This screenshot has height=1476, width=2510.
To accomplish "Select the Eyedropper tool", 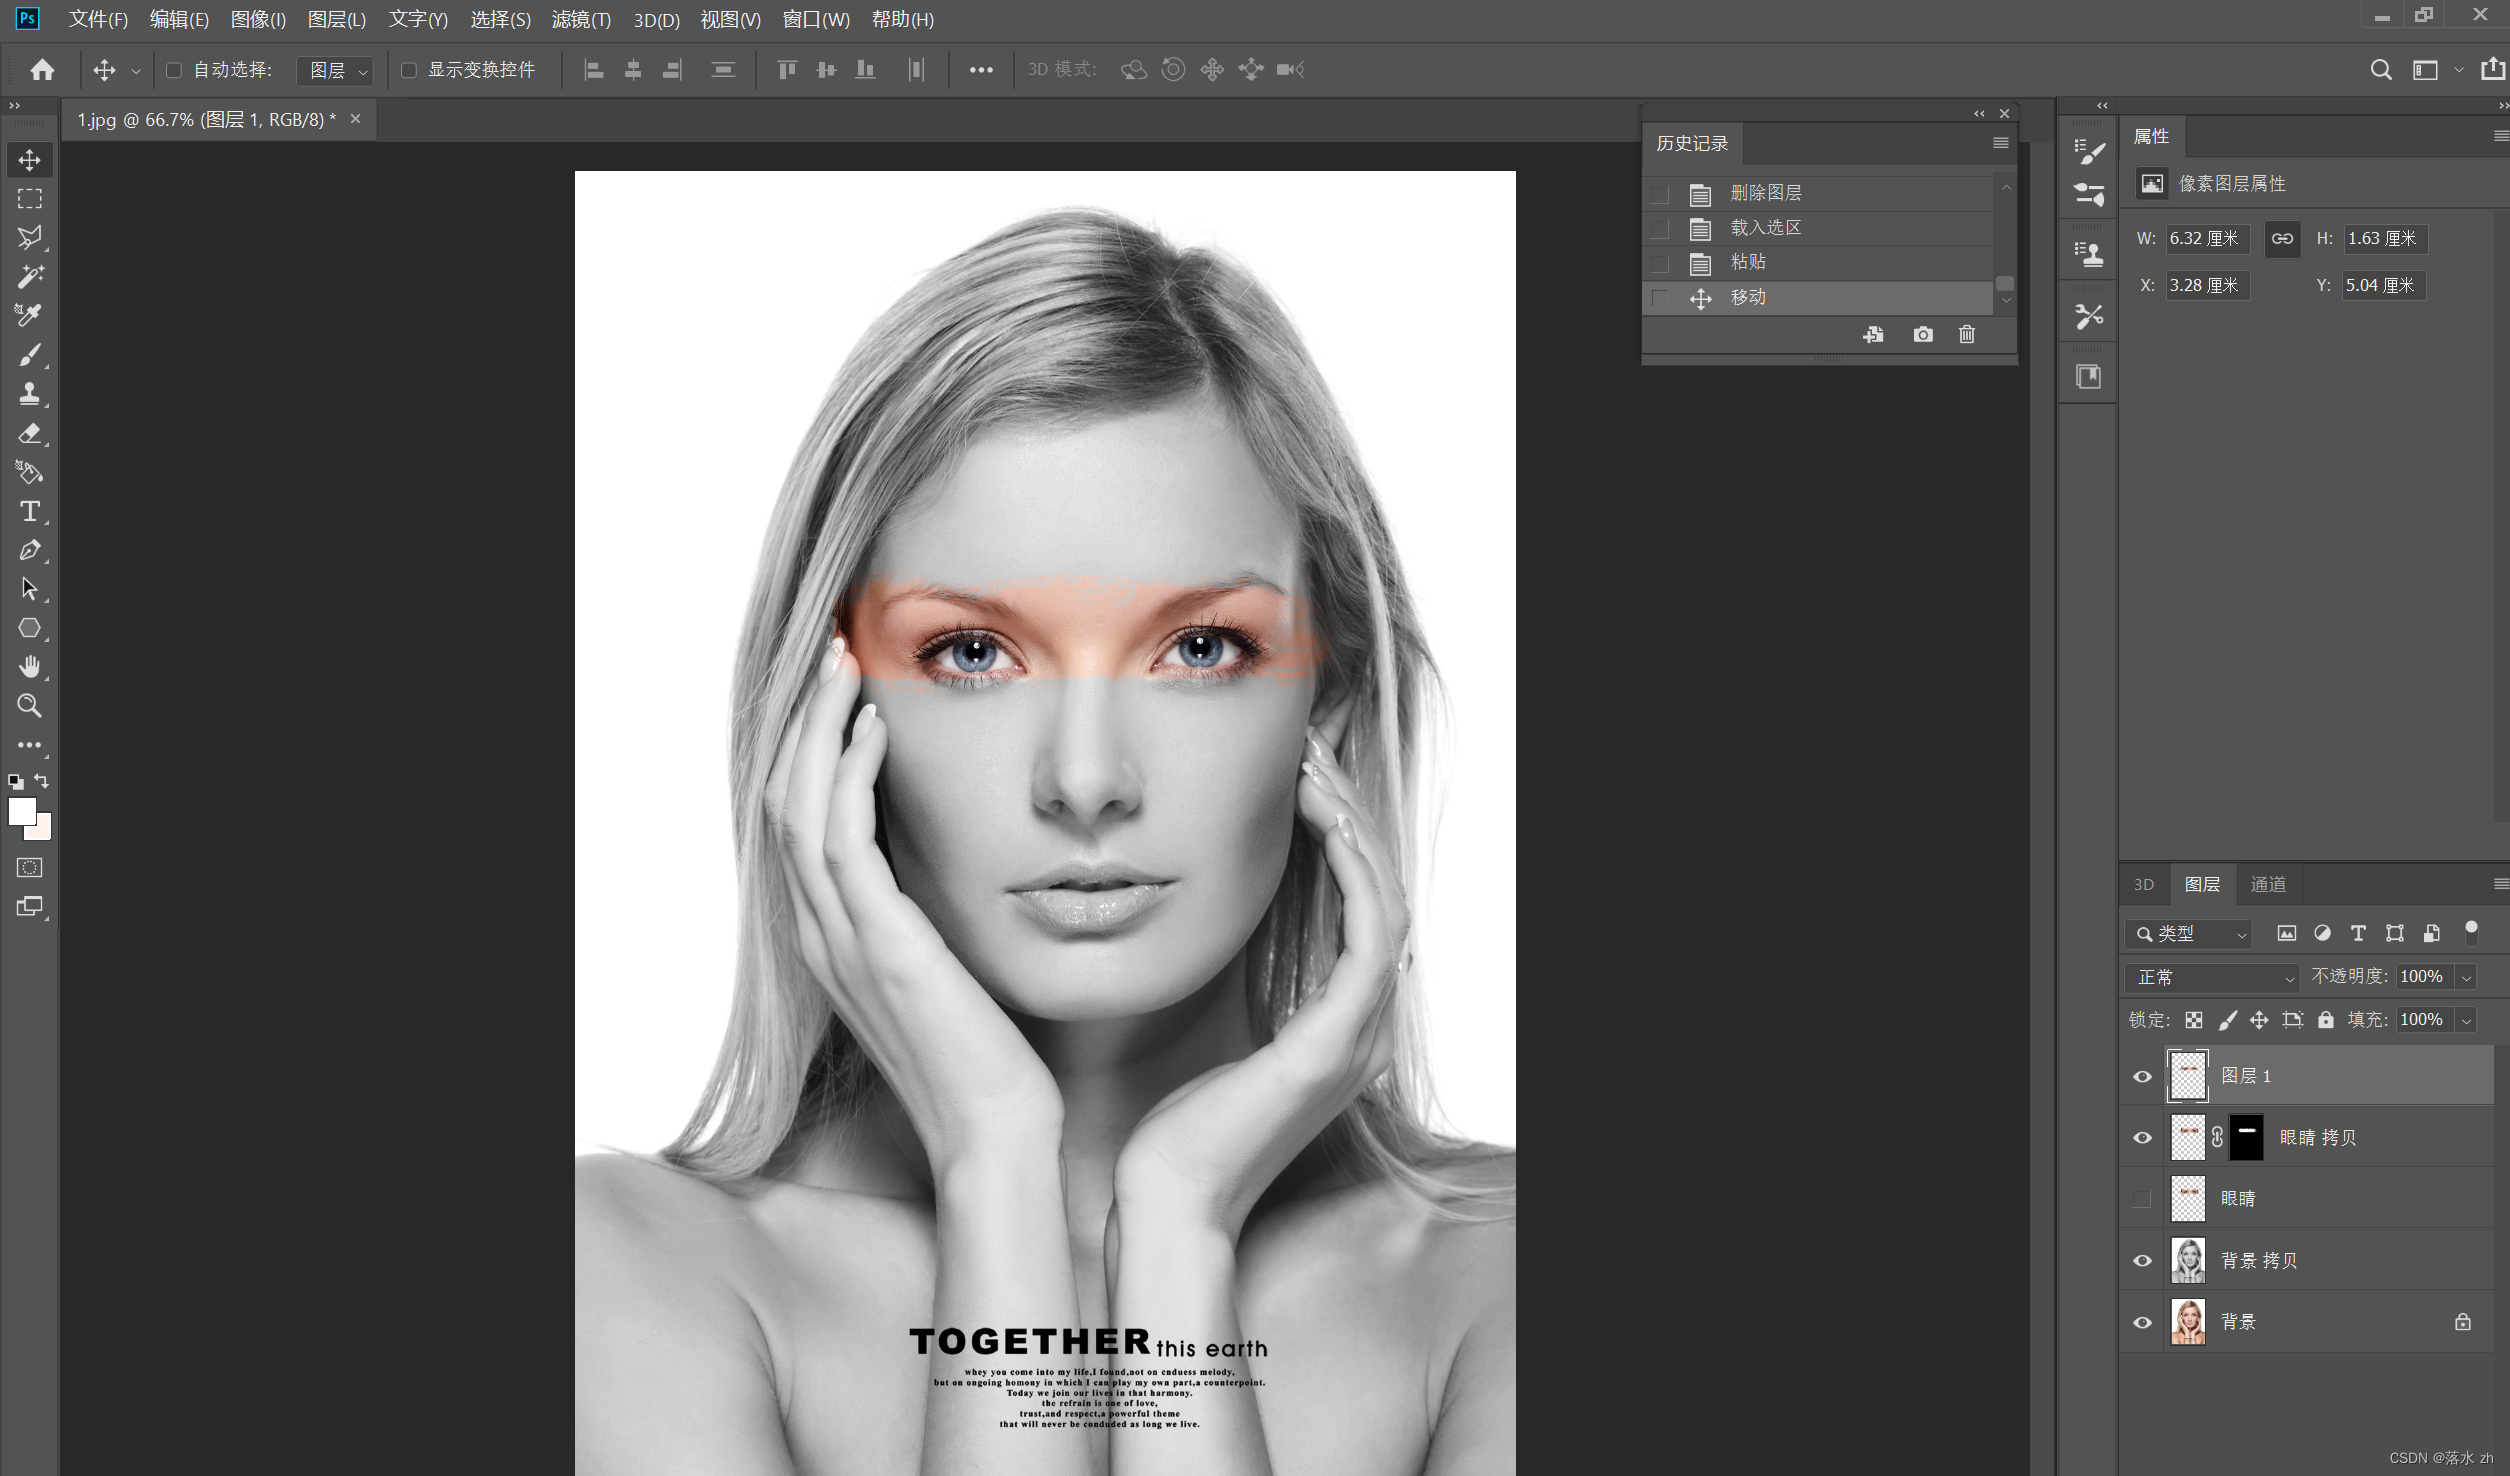I will click(29, 315).
